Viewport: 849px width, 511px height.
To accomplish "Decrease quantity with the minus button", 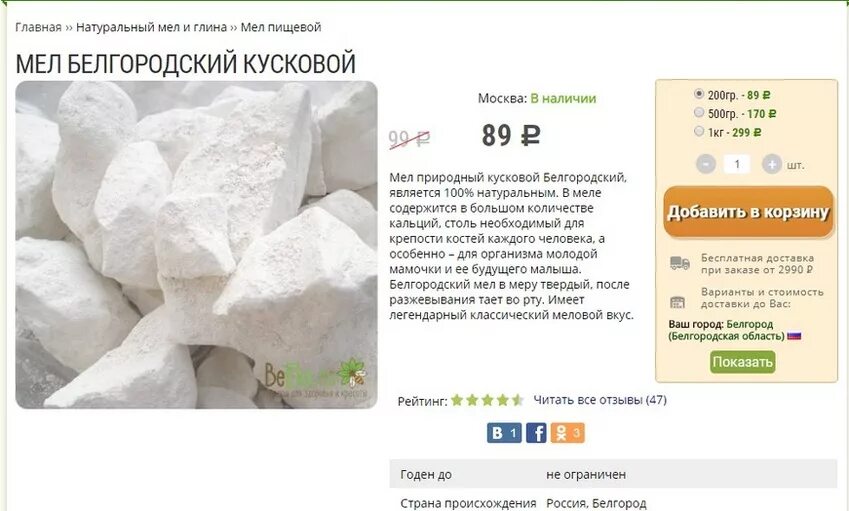I will tap(706, 164).
